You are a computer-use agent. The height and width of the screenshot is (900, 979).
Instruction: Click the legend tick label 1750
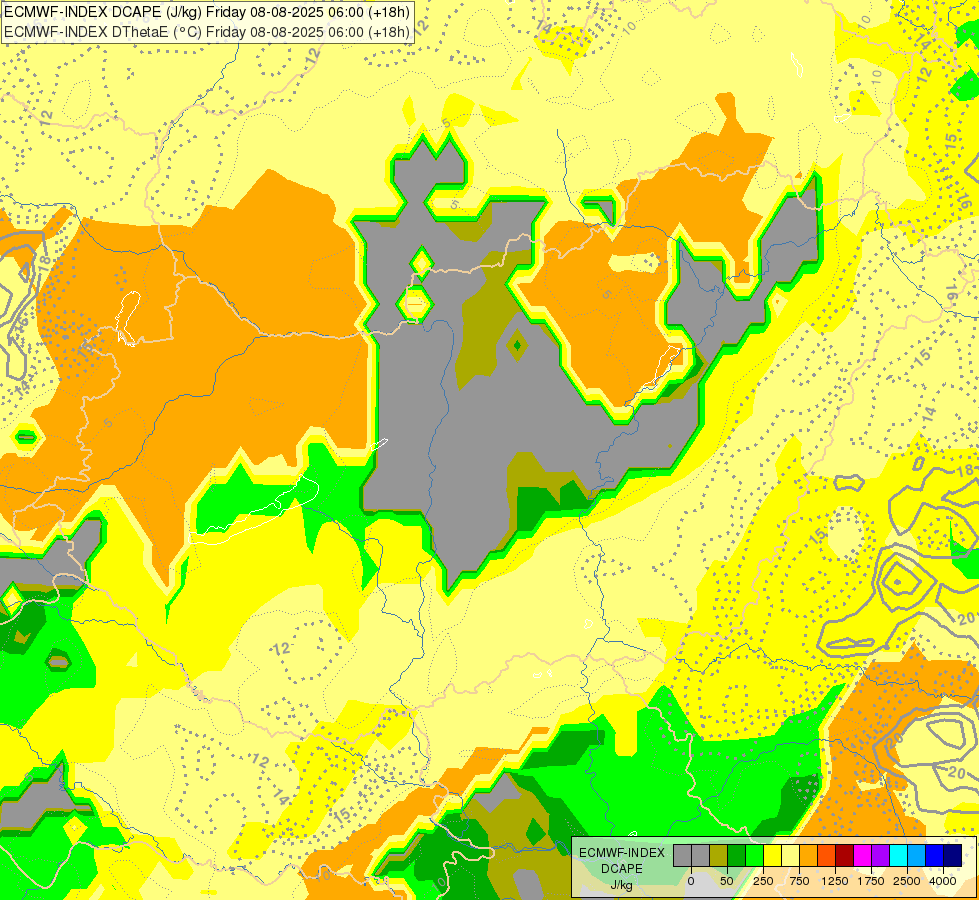point(871,881)
